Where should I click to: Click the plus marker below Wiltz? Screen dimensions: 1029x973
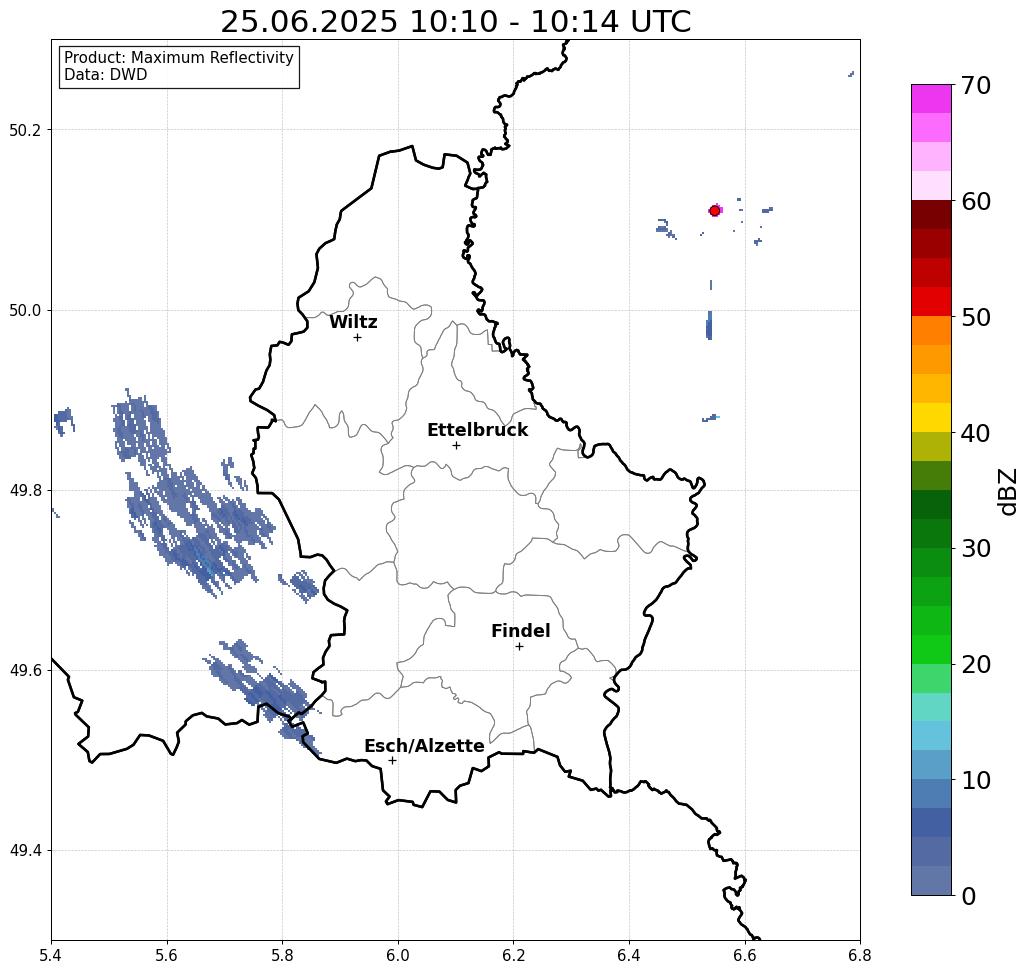pos(357,337)
